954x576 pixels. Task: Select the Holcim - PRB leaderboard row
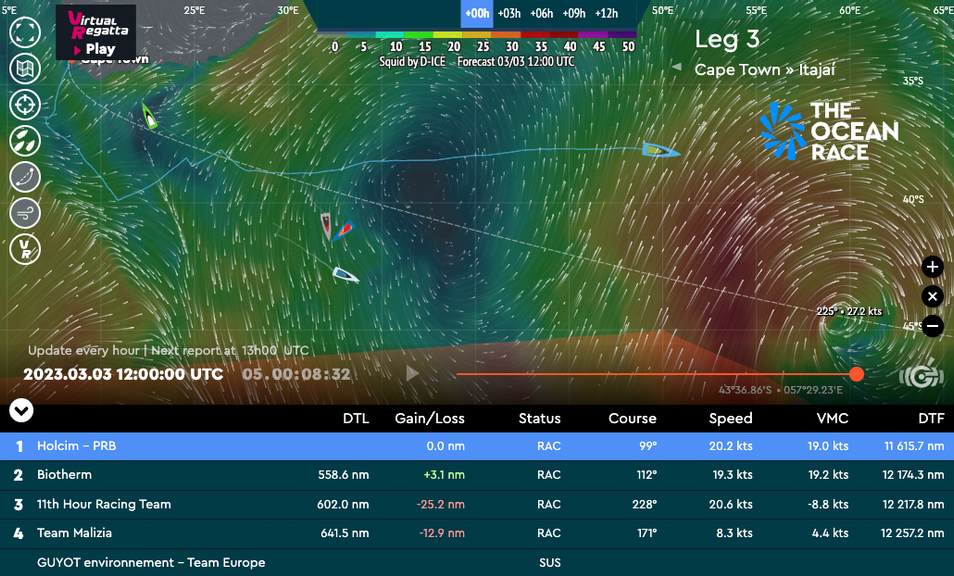click(x=477, y=446)
